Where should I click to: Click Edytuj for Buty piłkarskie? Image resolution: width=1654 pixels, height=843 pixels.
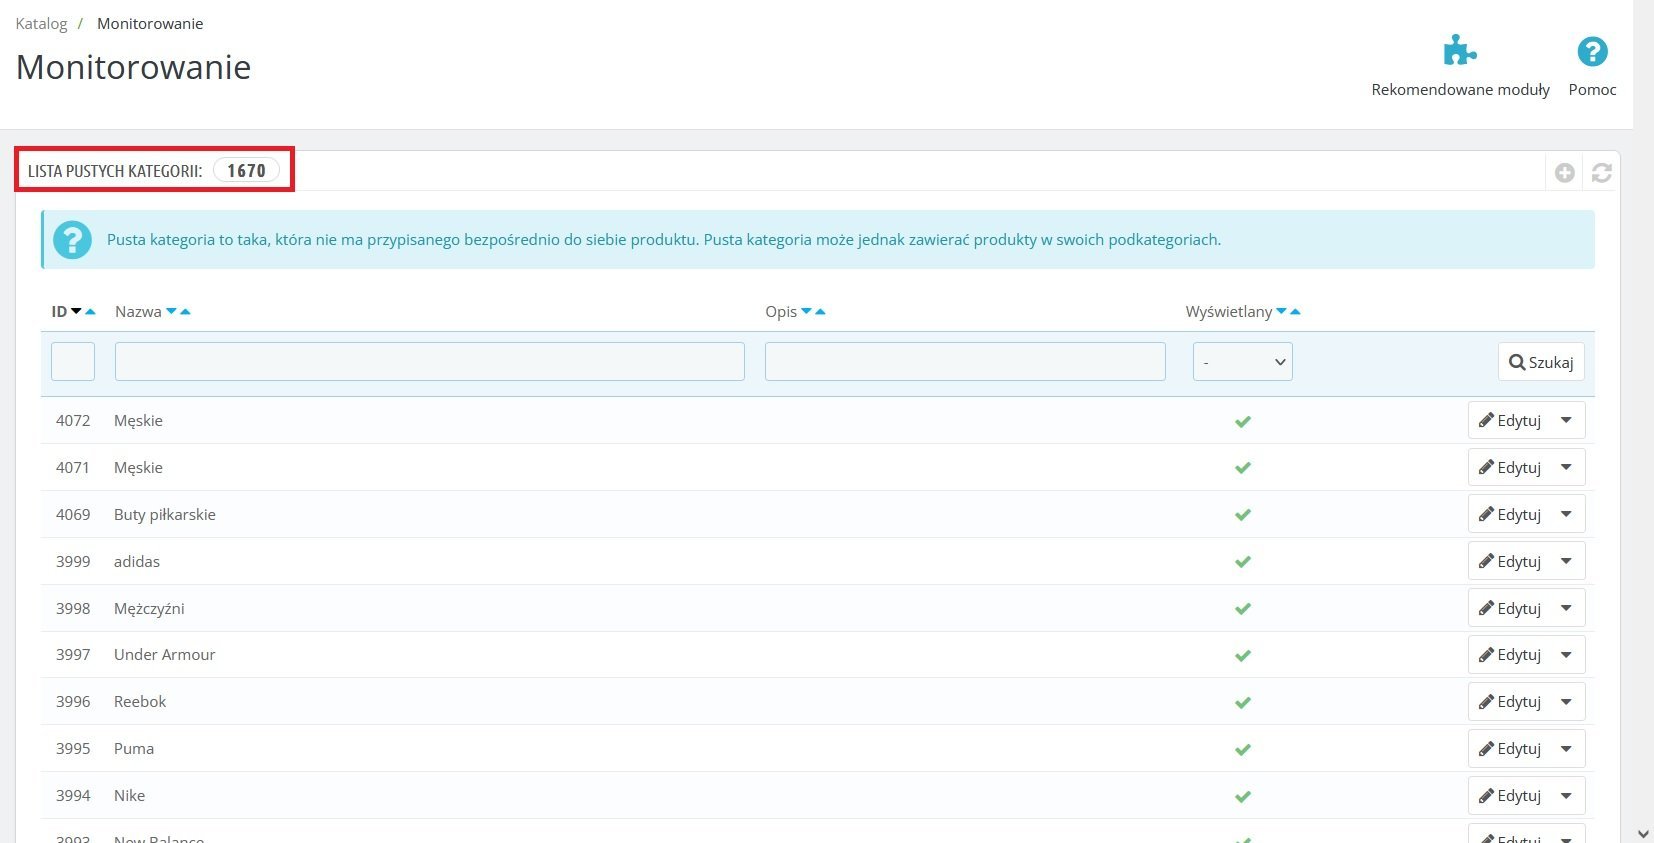tap(1509, 514)
